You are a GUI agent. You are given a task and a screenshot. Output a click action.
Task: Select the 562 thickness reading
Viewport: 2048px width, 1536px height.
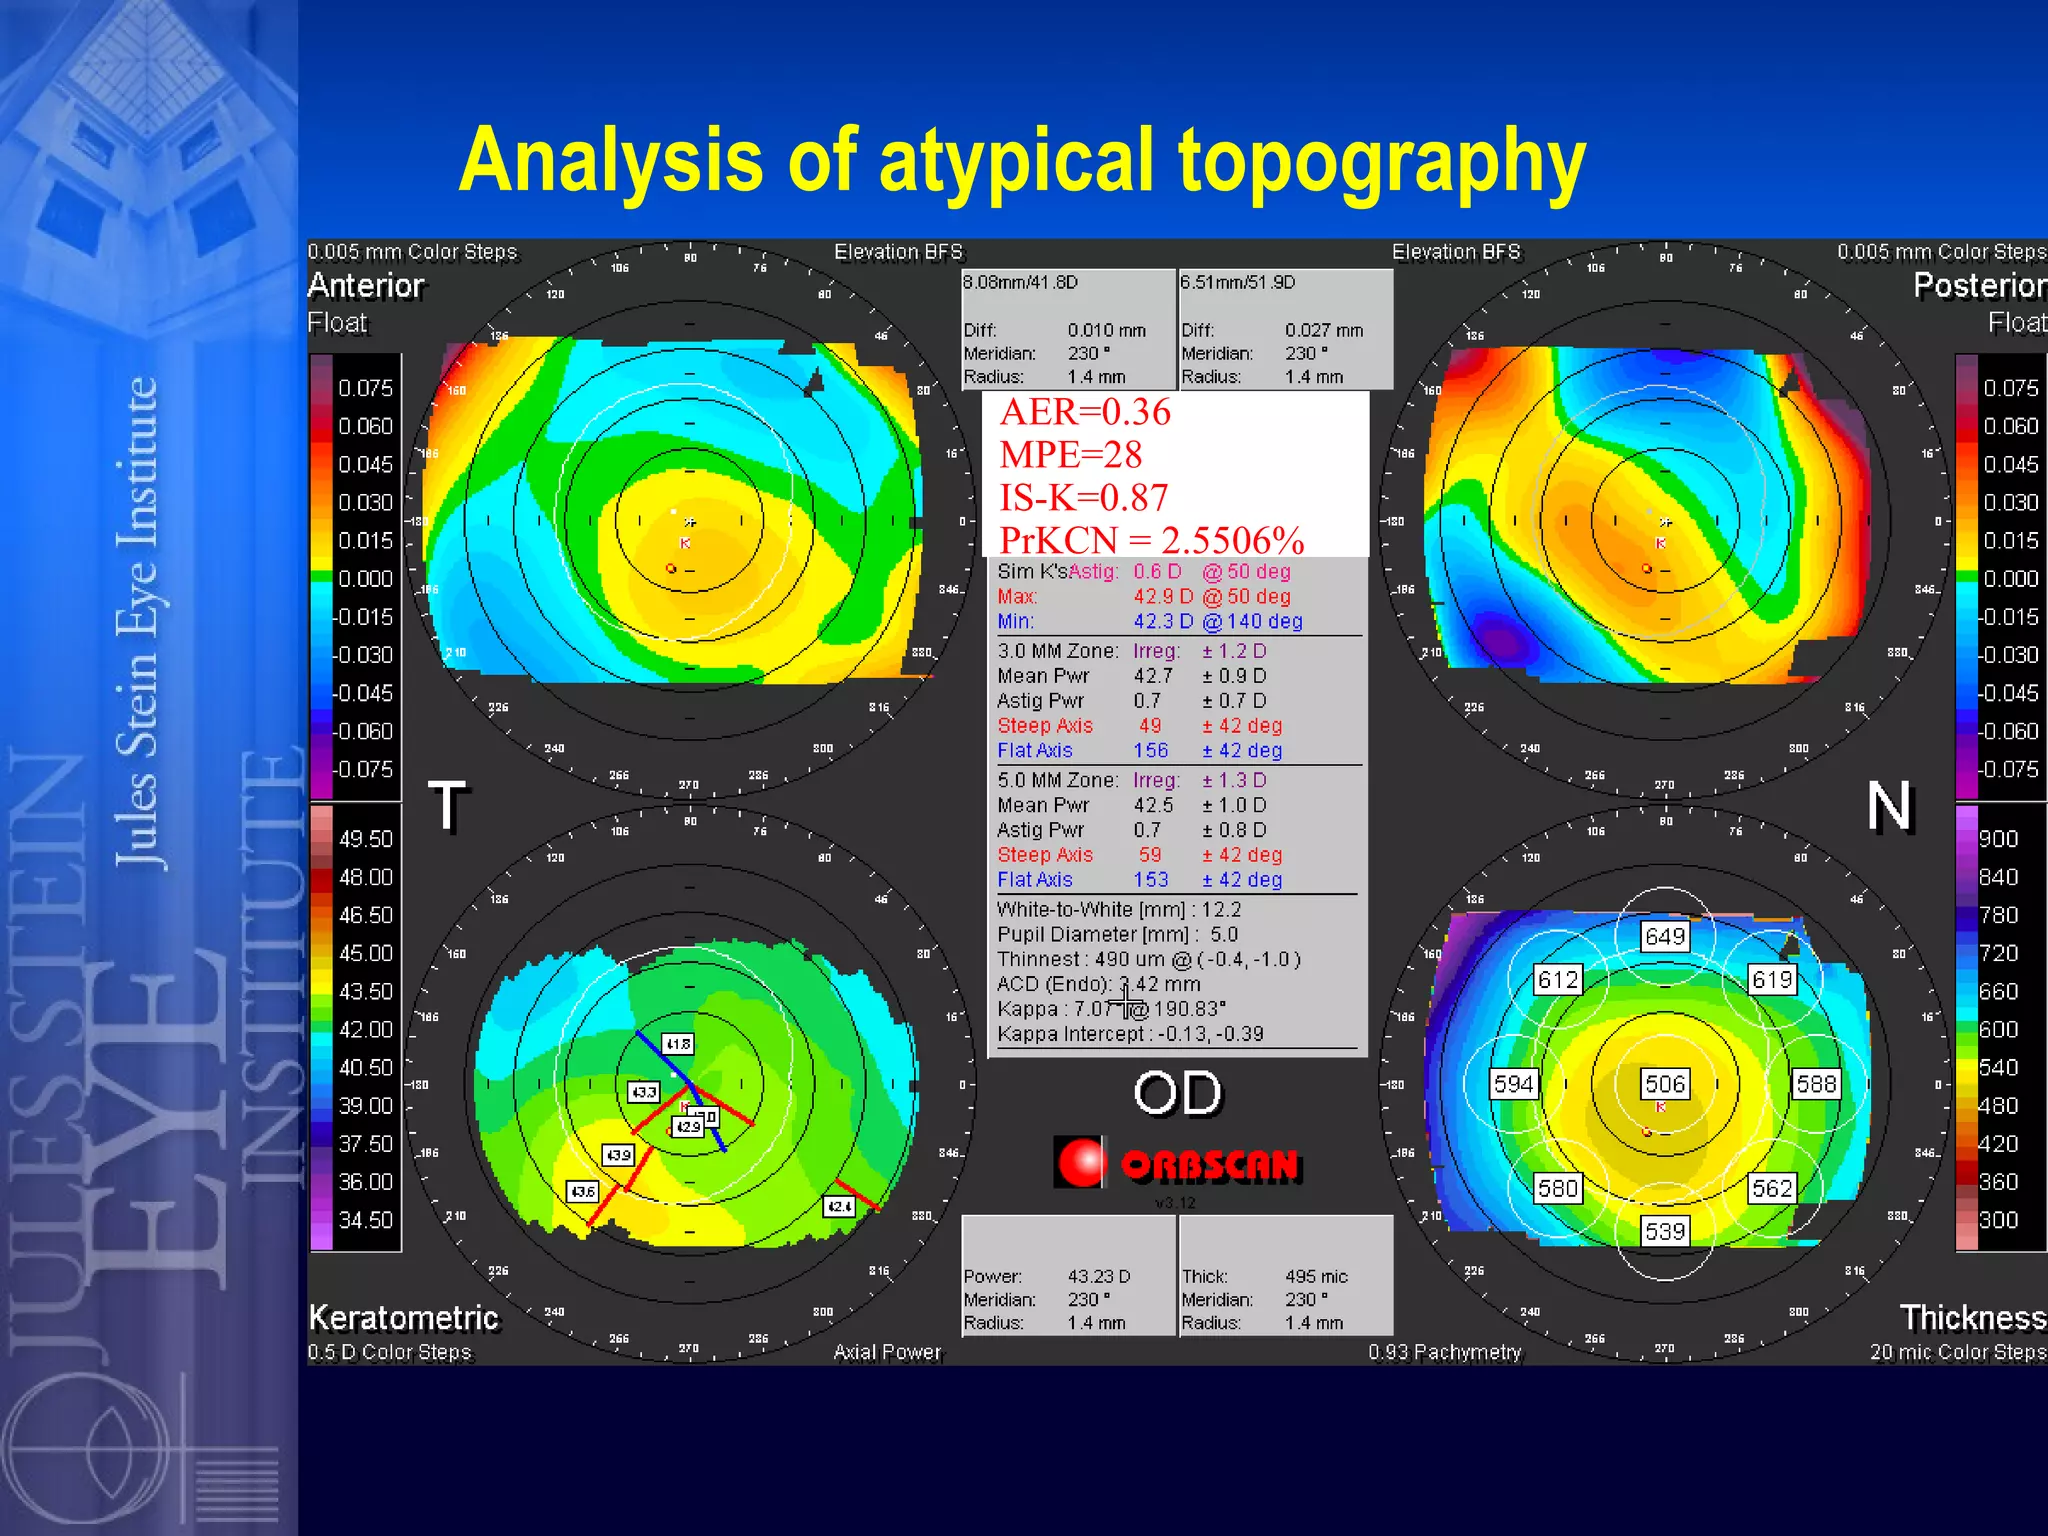click(x=1772, y=1188)
